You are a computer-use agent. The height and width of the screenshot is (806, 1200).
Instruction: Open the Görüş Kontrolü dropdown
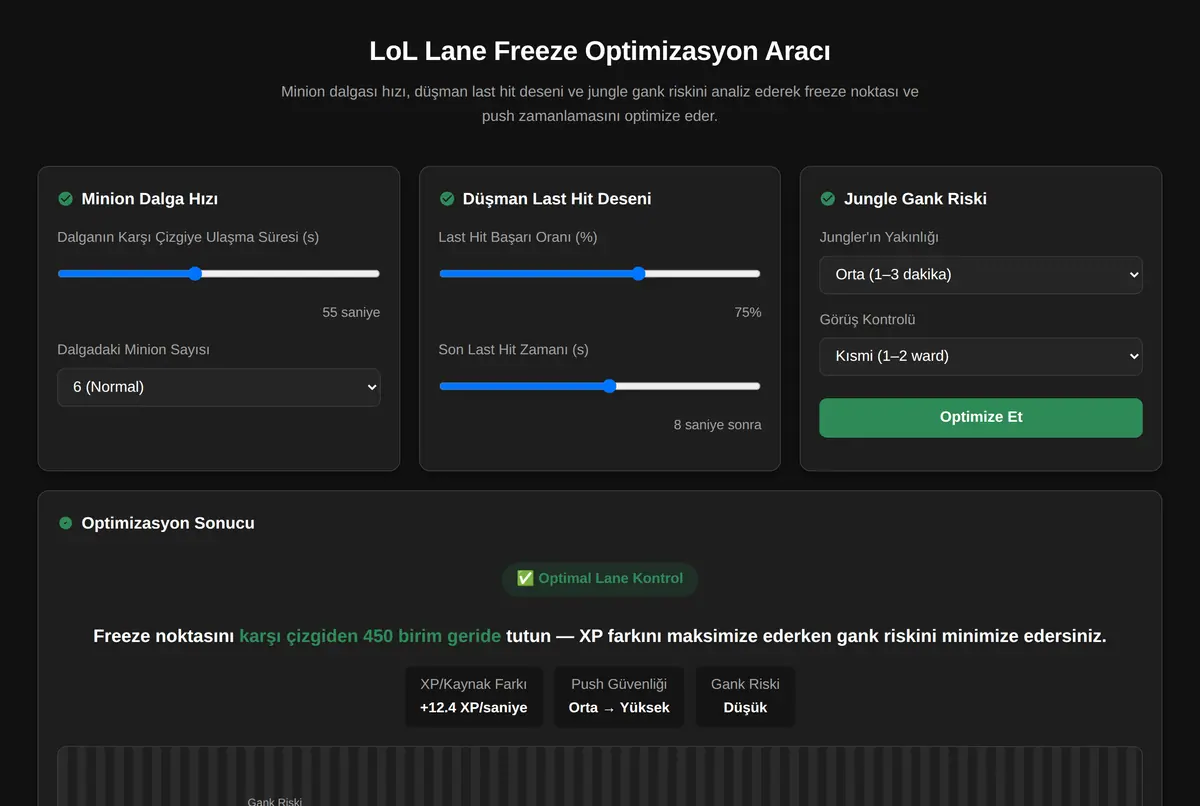tap(981, 356)
